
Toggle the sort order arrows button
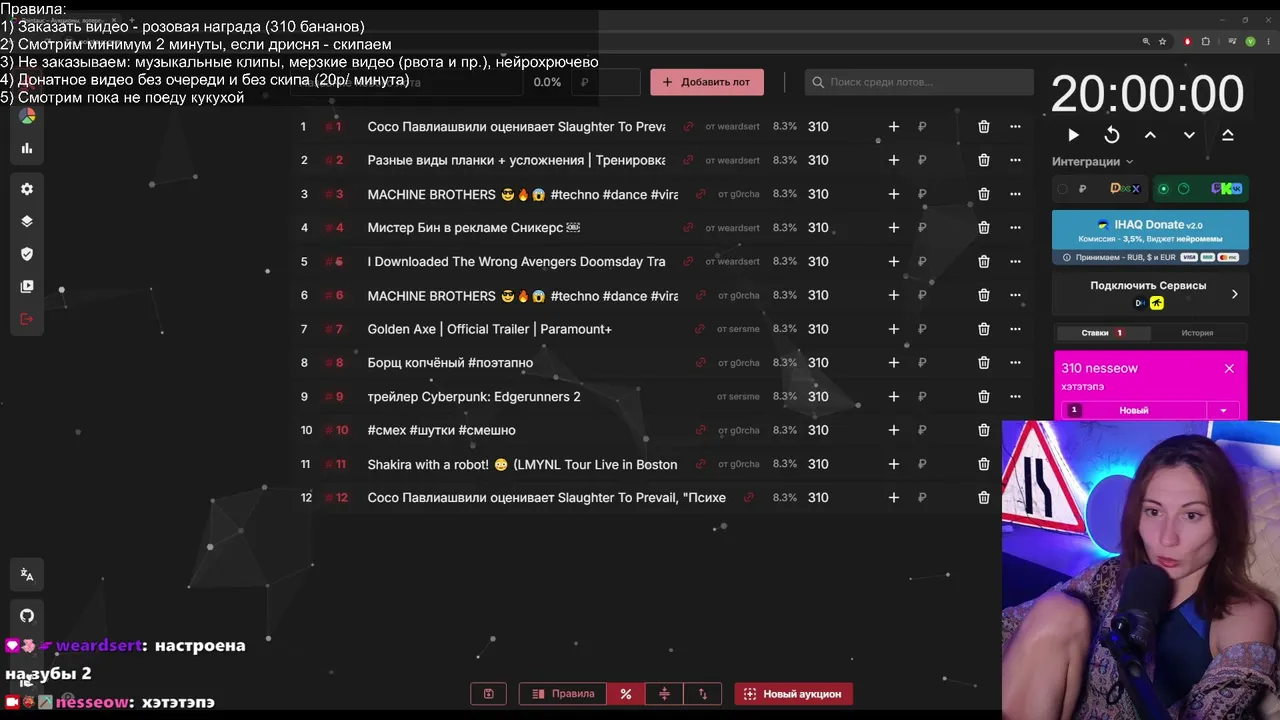pyautogui.click(x=702, y=694)
